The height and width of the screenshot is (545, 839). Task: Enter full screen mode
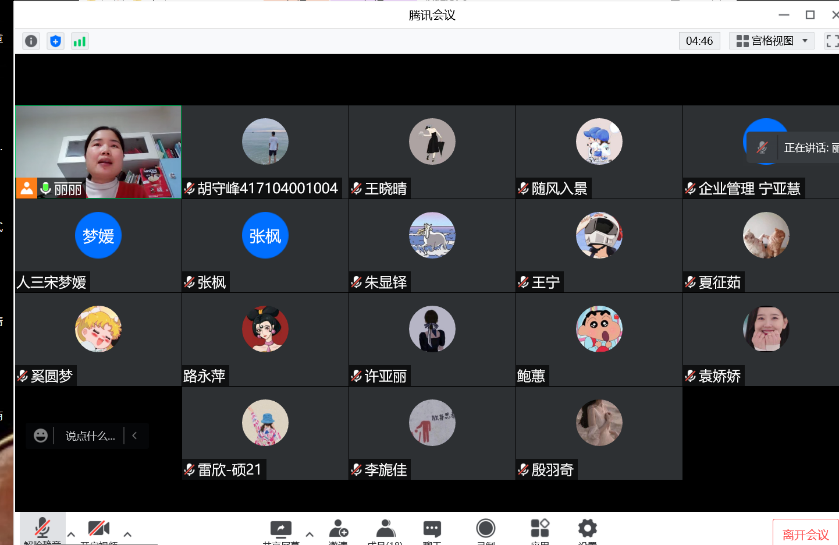tap(831, 41)
